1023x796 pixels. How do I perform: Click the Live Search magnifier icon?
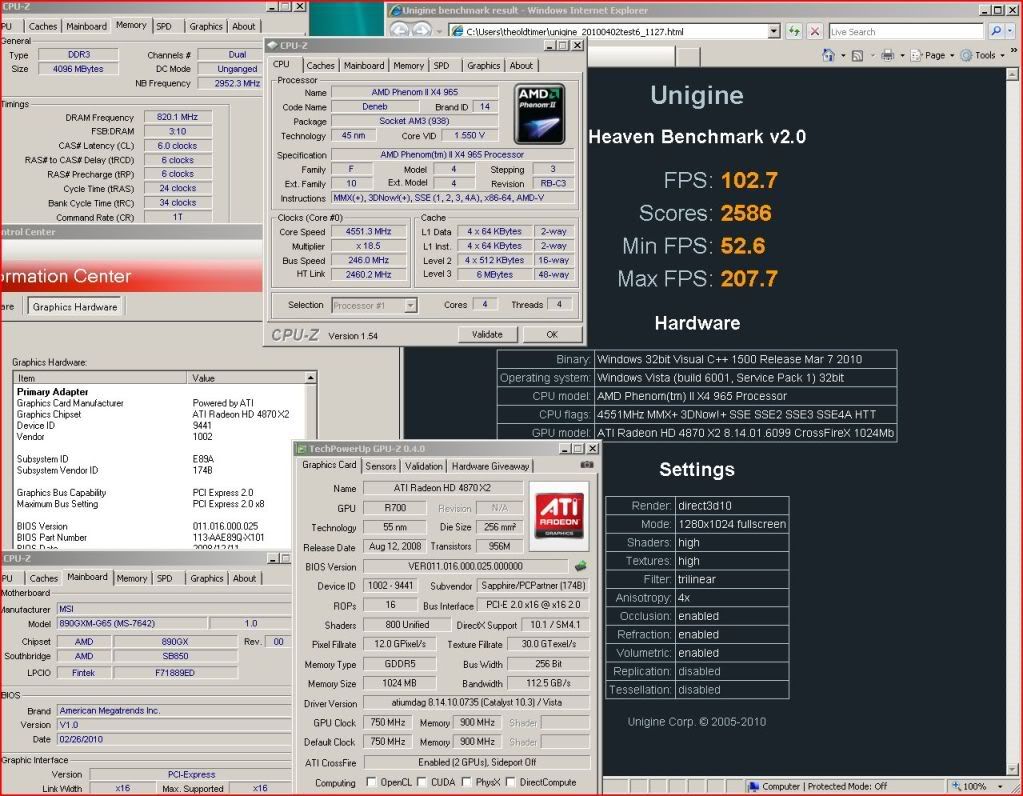click(x=996, y=32)
